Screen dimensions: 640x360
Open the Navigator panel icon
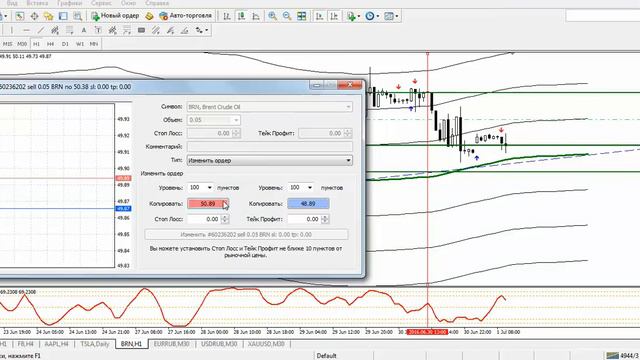[x=49, y=16]
